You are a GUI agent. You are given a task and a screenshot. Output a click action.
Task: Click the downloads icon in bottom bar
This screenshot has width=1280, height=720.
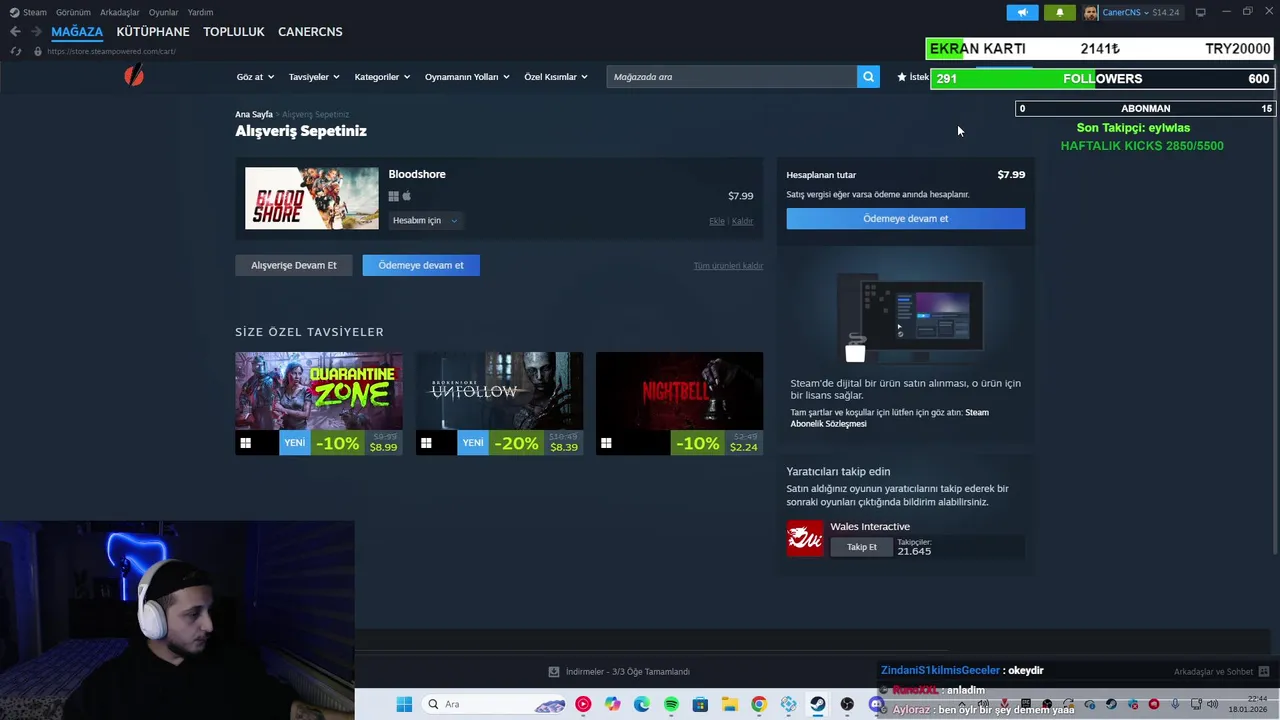[554, 672]
